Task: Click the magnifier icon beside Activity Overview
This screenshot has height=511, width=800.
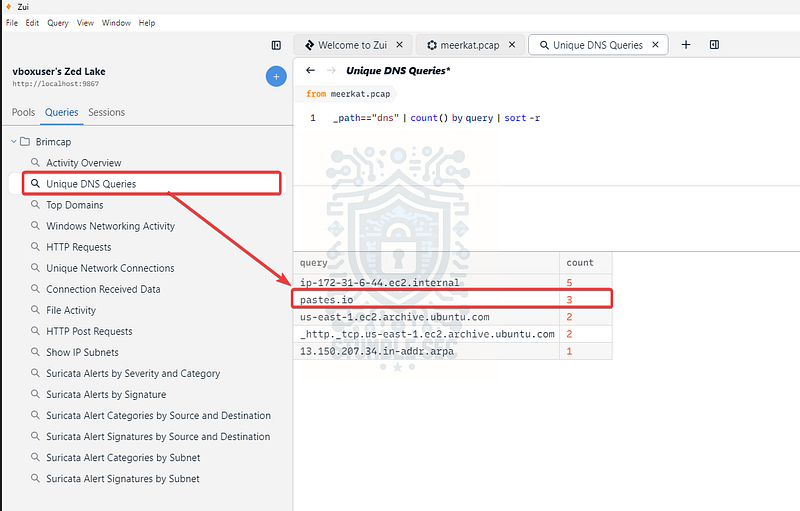Action: click(35, 162)
